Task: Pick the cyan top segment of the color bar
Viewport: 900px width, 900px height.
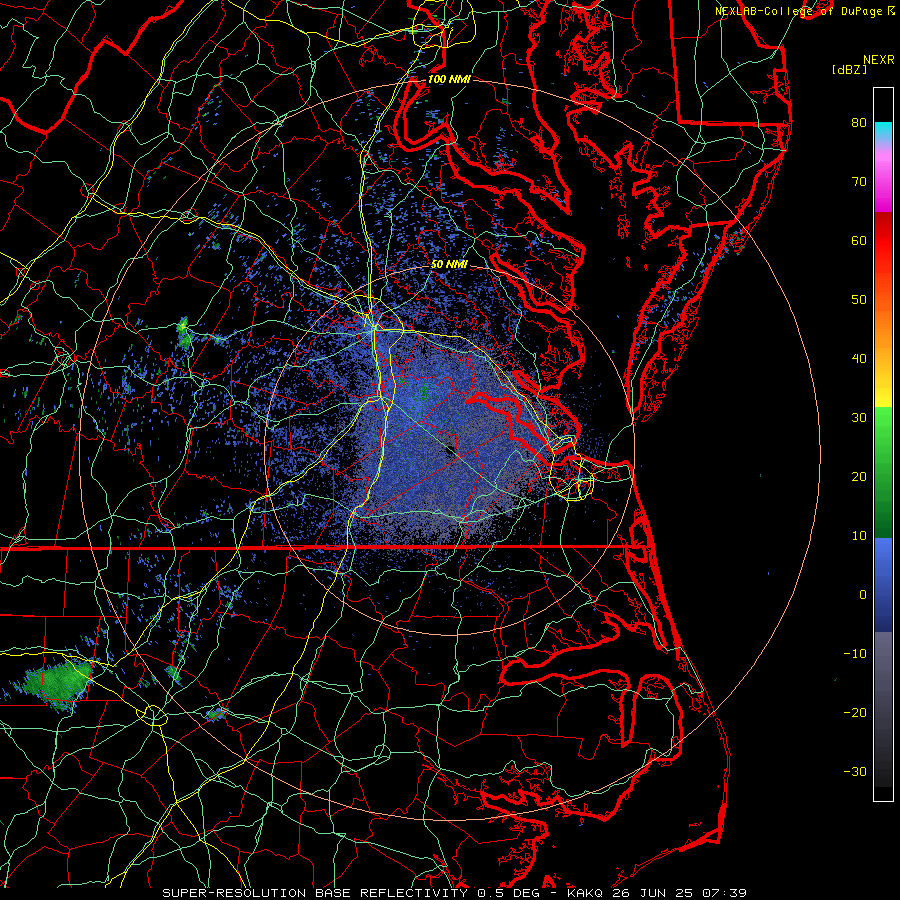Action: [883, 131]
